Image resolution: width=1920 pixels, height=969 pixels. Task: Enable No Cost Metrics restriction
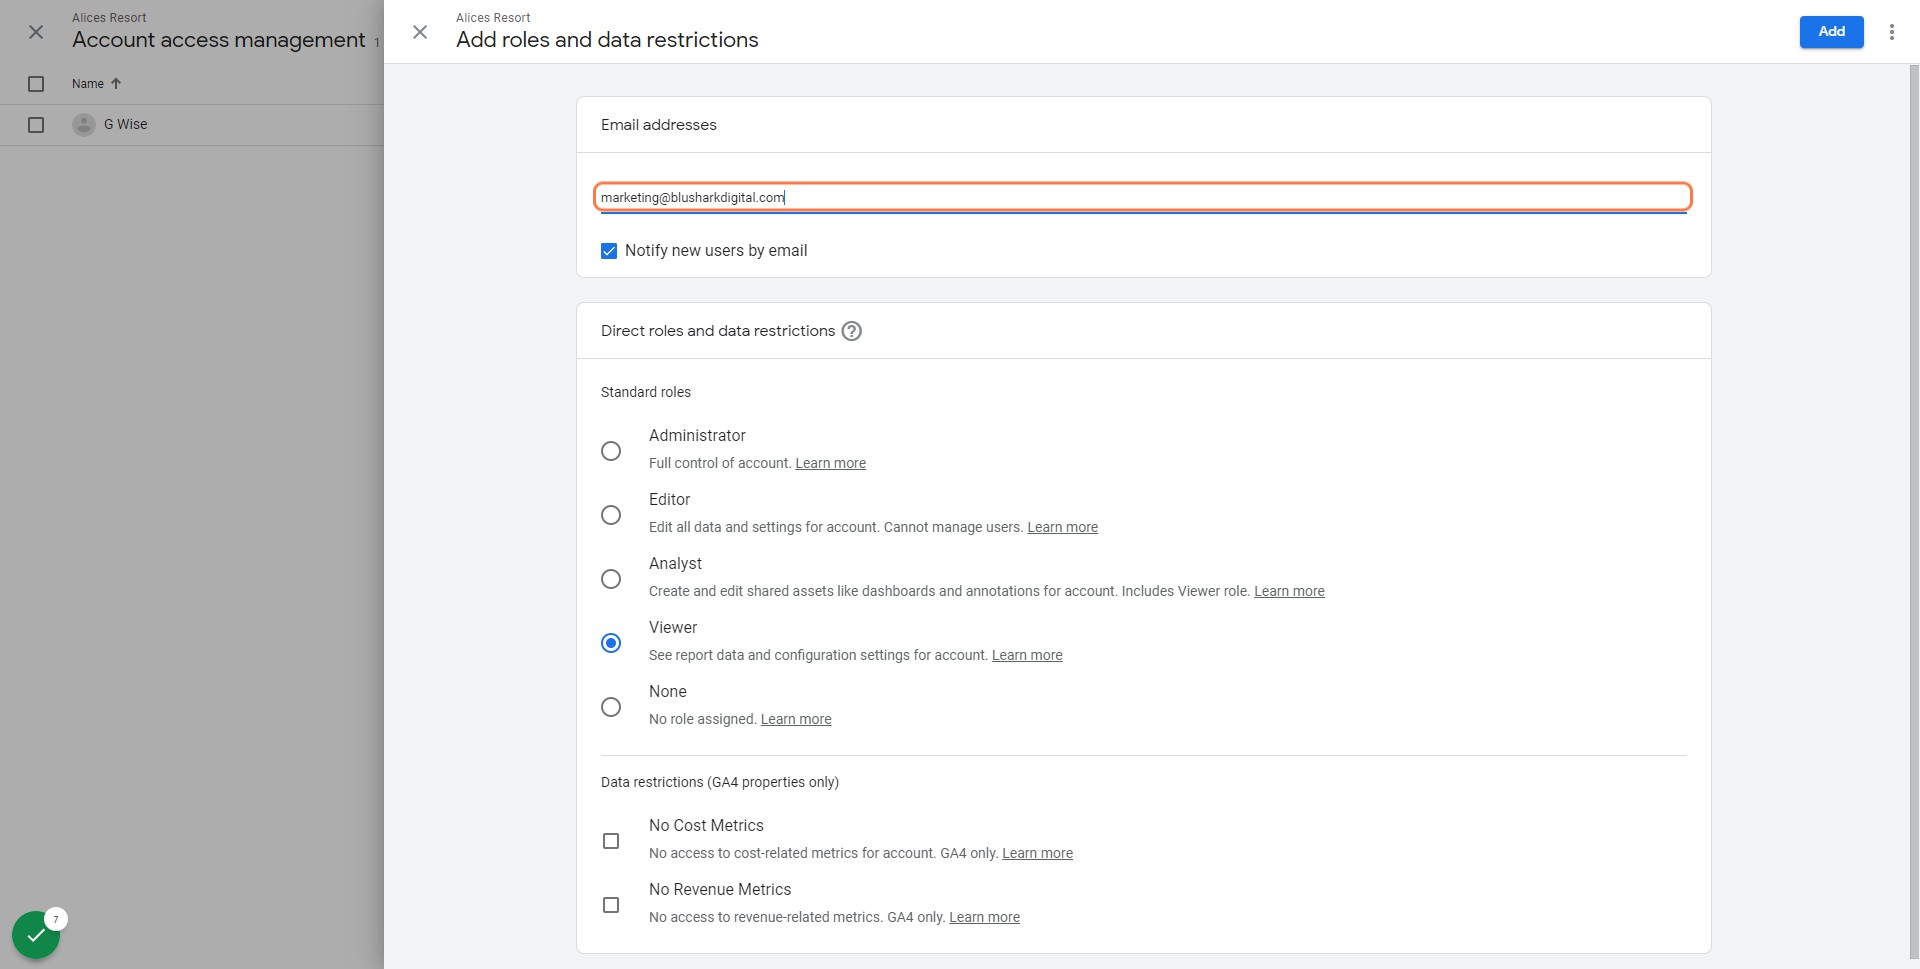tap(611, 841)
